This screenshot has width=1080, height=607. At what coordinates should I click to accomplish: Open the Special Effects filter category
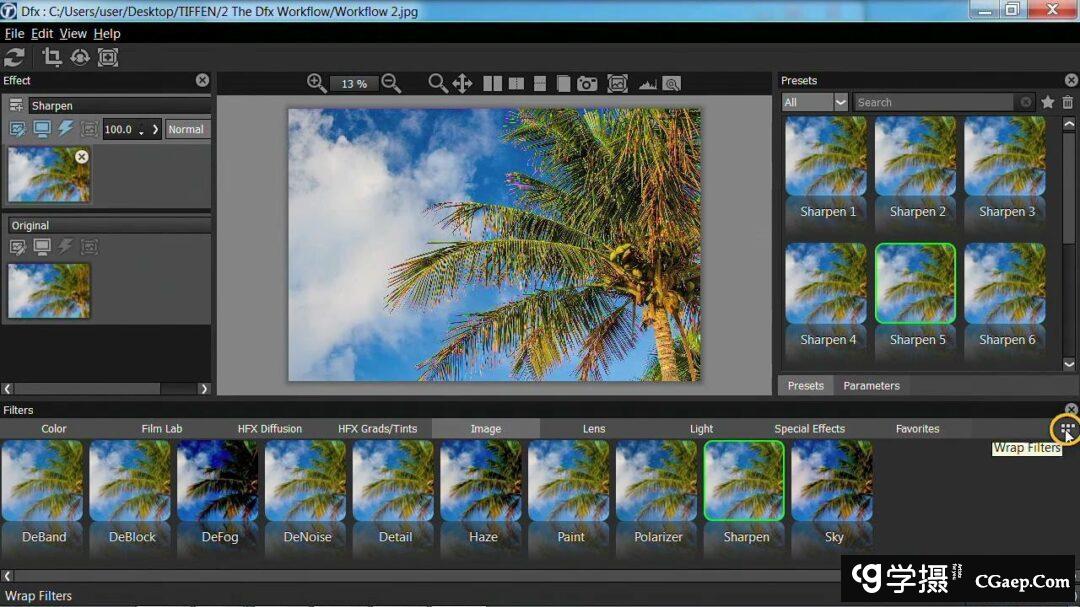[x=809, y=429]
